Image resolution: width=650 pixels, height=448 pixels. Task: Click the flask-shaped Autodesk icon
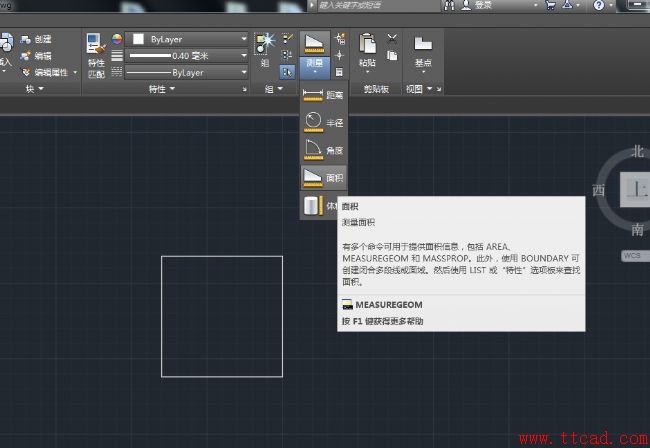567,5
